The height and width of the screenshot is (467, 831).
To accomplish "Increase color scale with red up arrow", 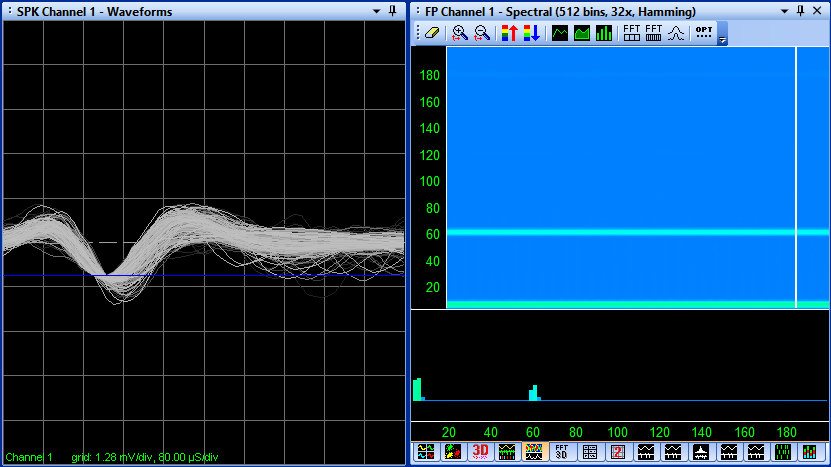I will [509, 33].
